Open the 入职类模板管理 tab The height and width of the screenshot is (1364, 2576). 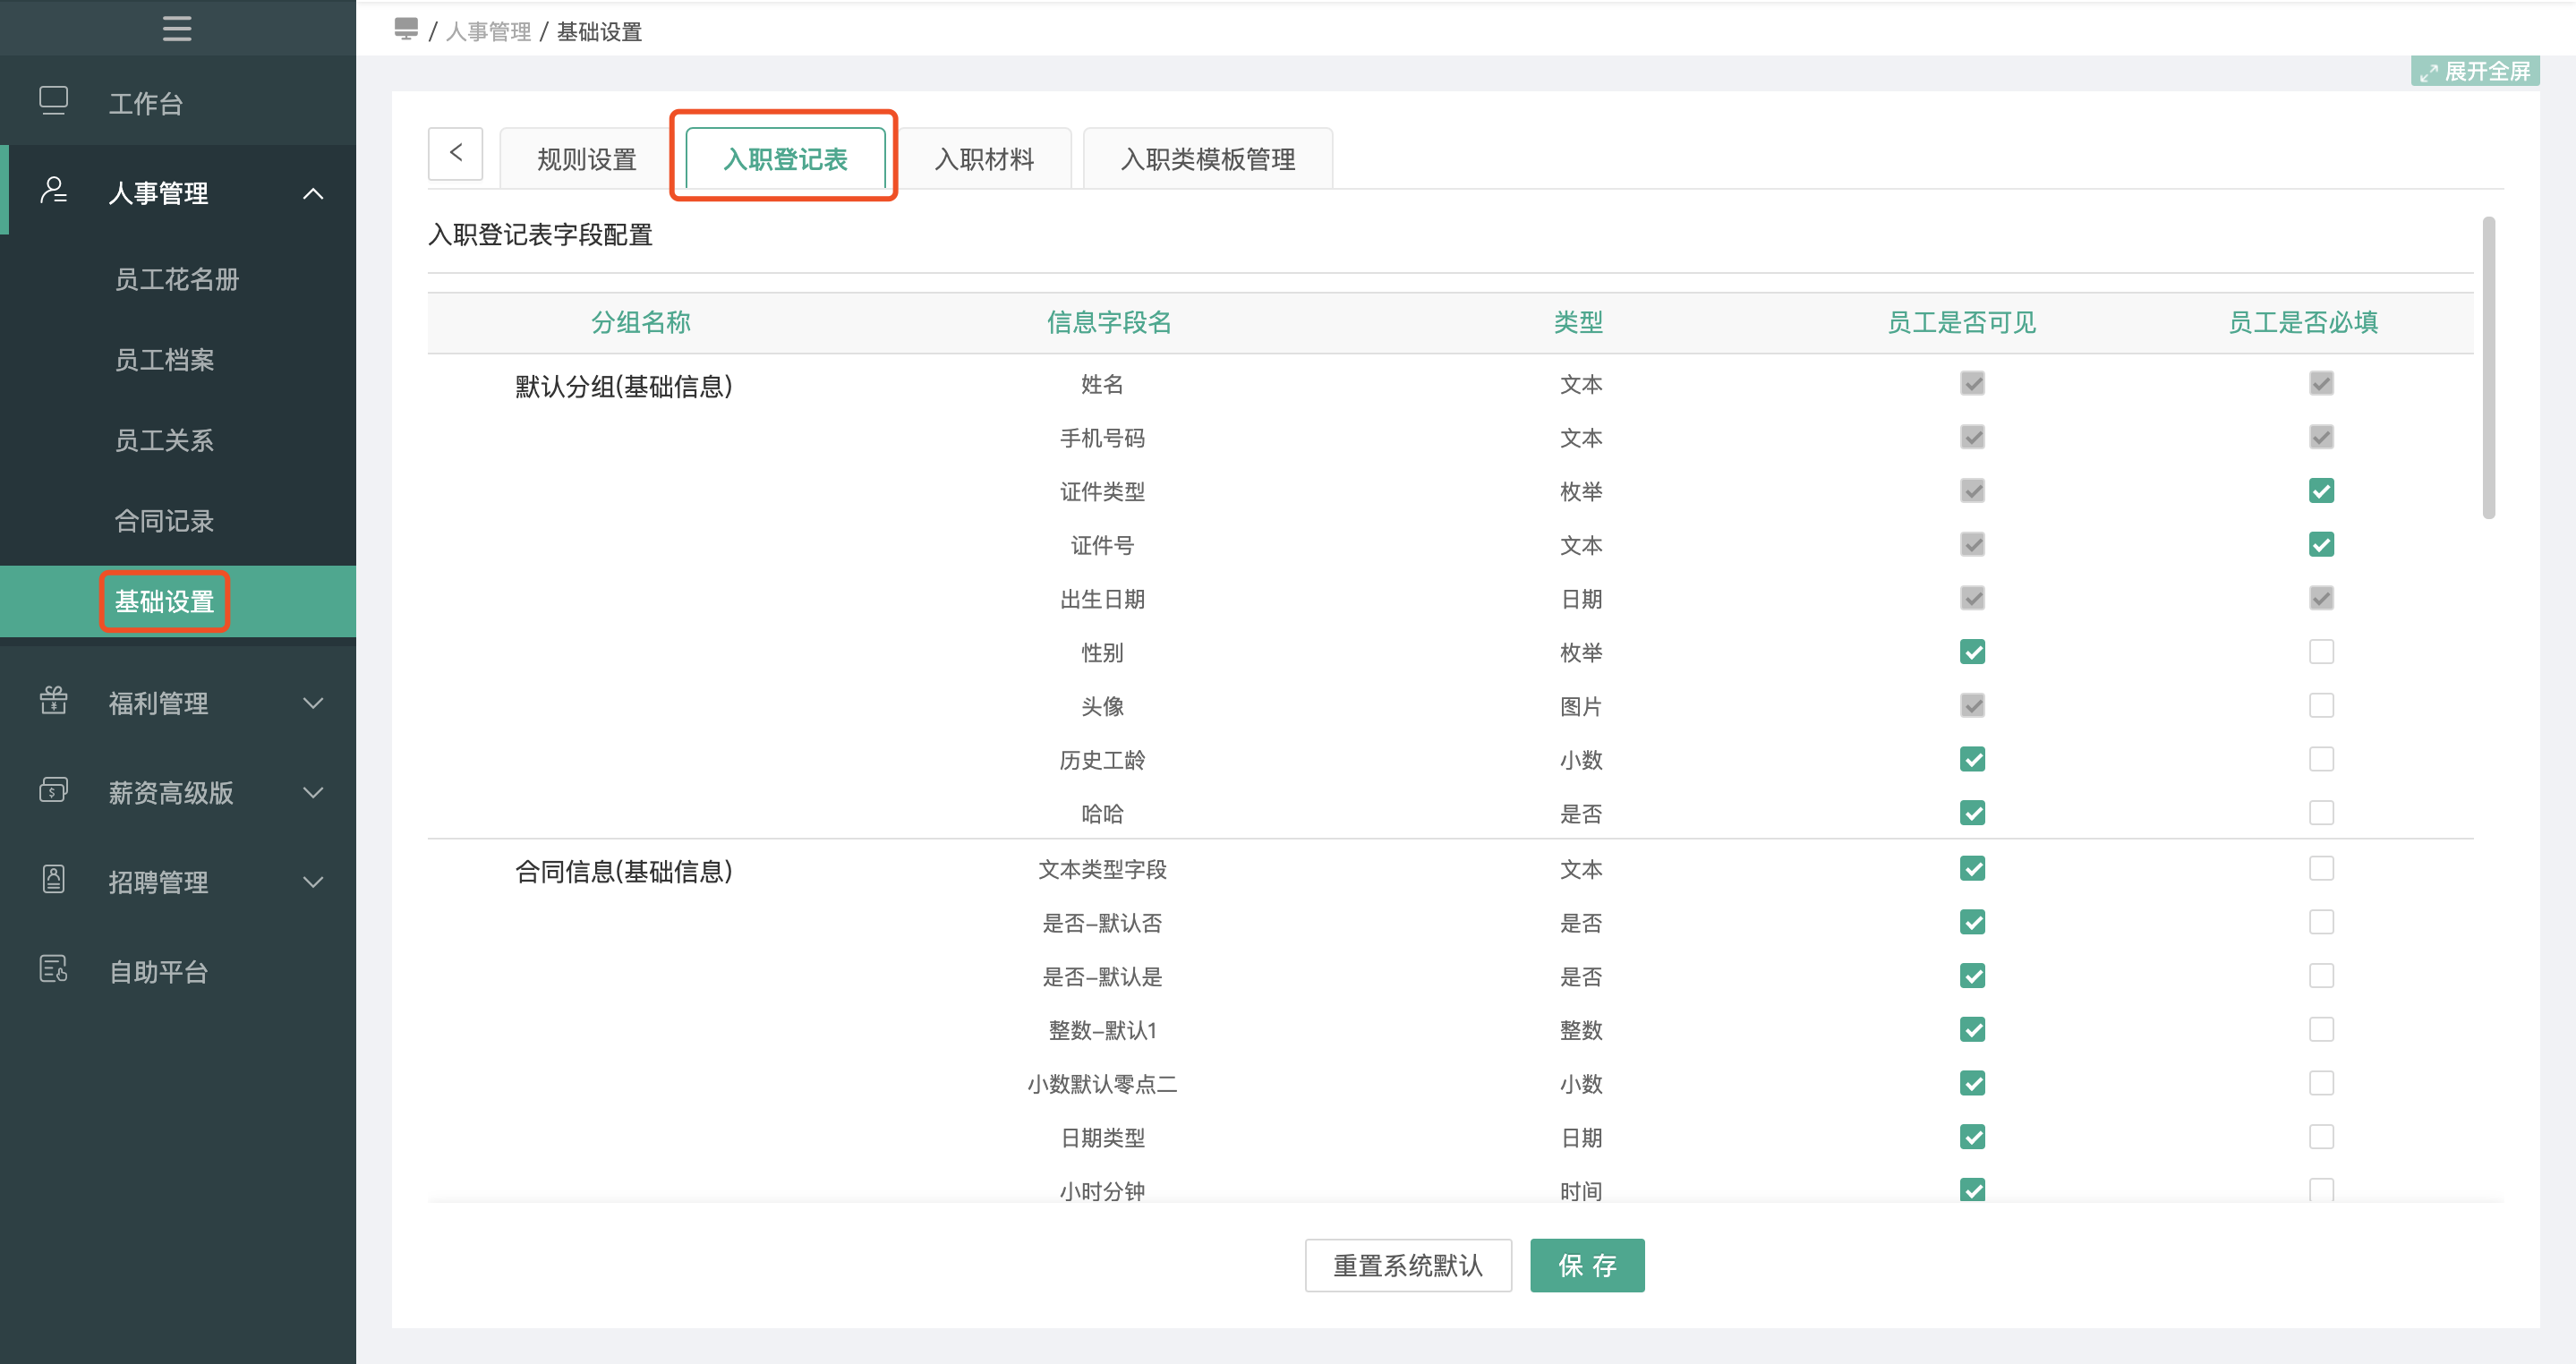1208,159
